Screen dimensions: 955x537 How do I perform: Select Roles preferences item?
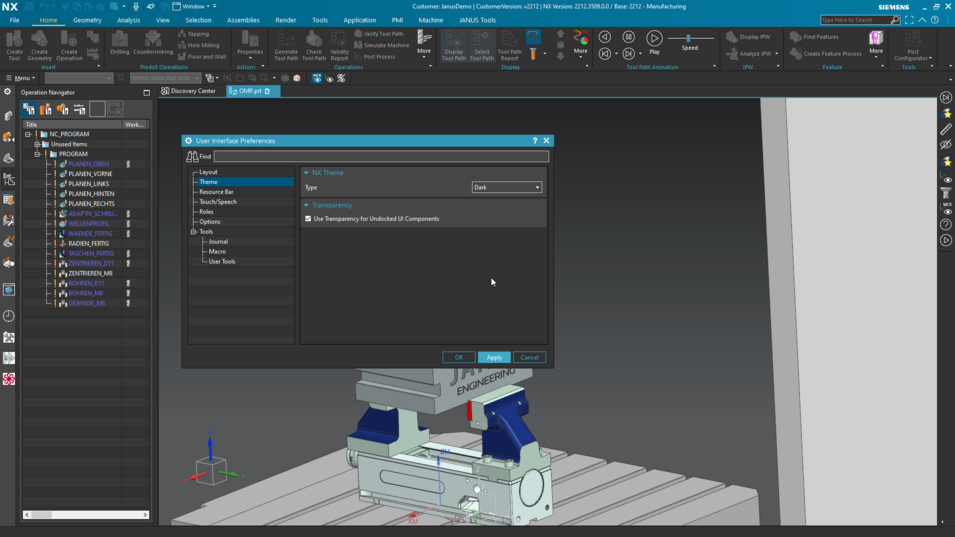206,212
